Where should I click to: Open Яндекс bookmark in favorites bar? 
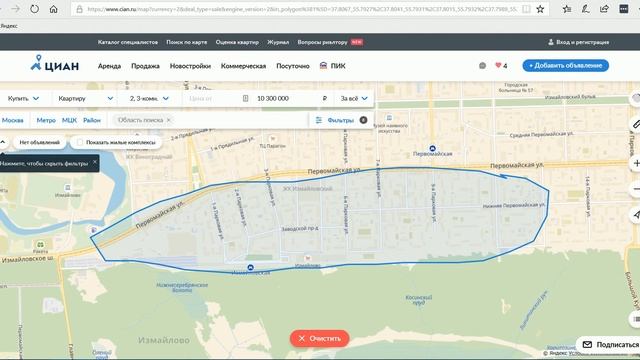click(9, 26)
